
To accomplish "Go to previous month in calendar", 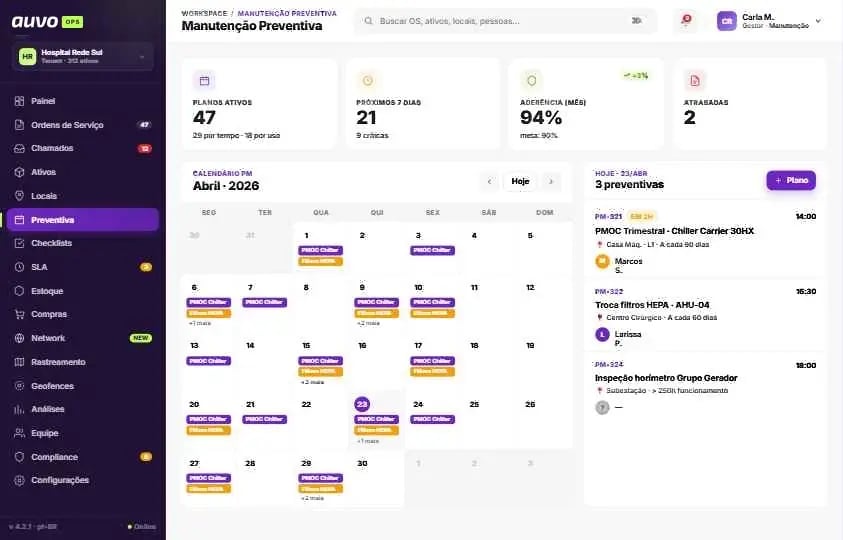I will click(x=489, y=181).
